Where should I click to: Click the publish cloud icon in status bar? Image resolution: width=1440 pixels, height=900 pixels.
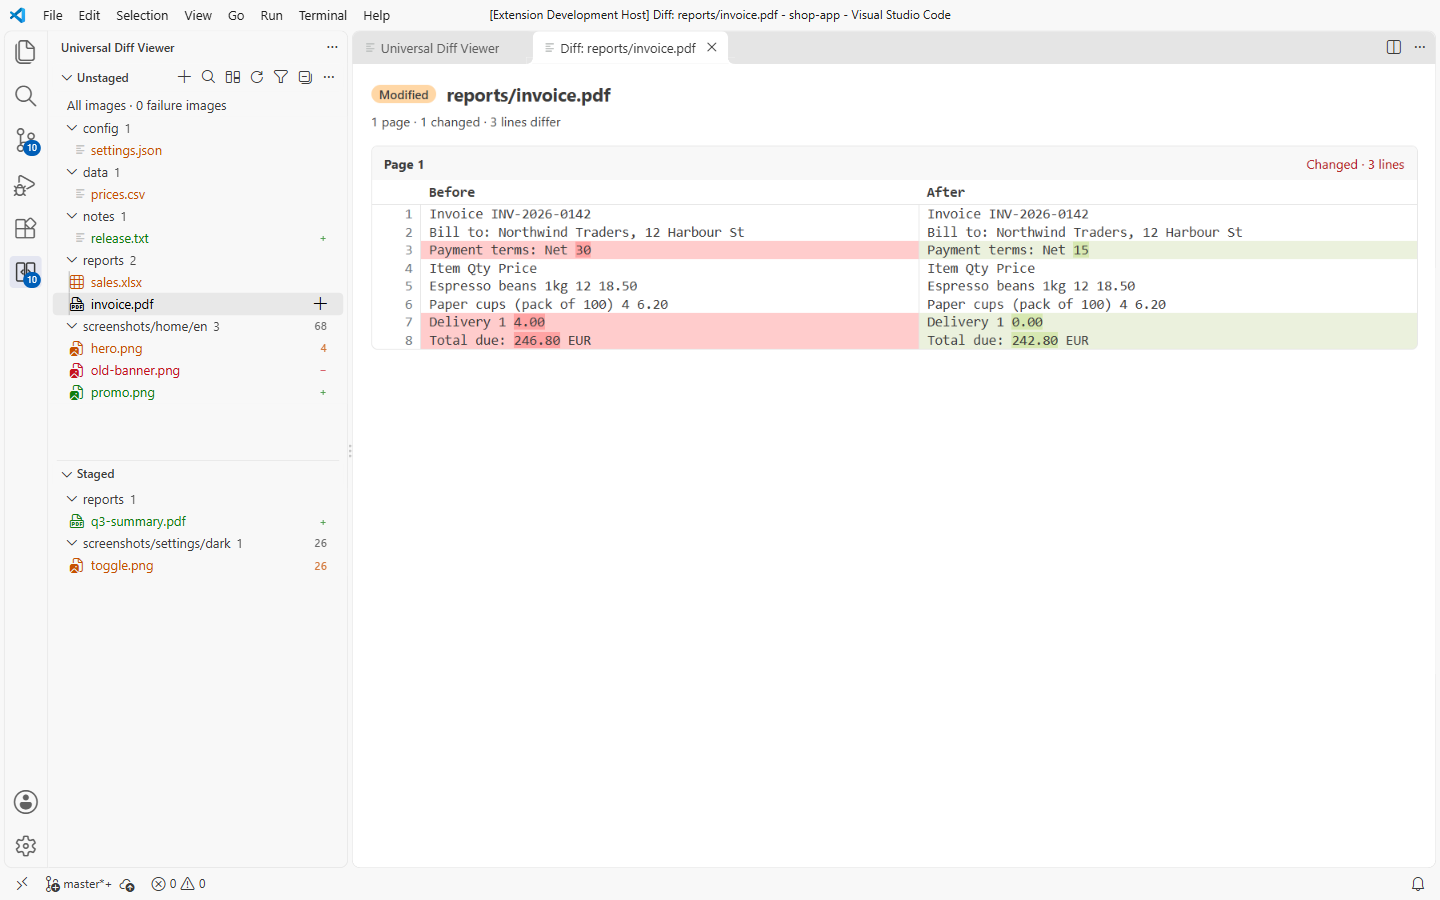click(127, 884)
